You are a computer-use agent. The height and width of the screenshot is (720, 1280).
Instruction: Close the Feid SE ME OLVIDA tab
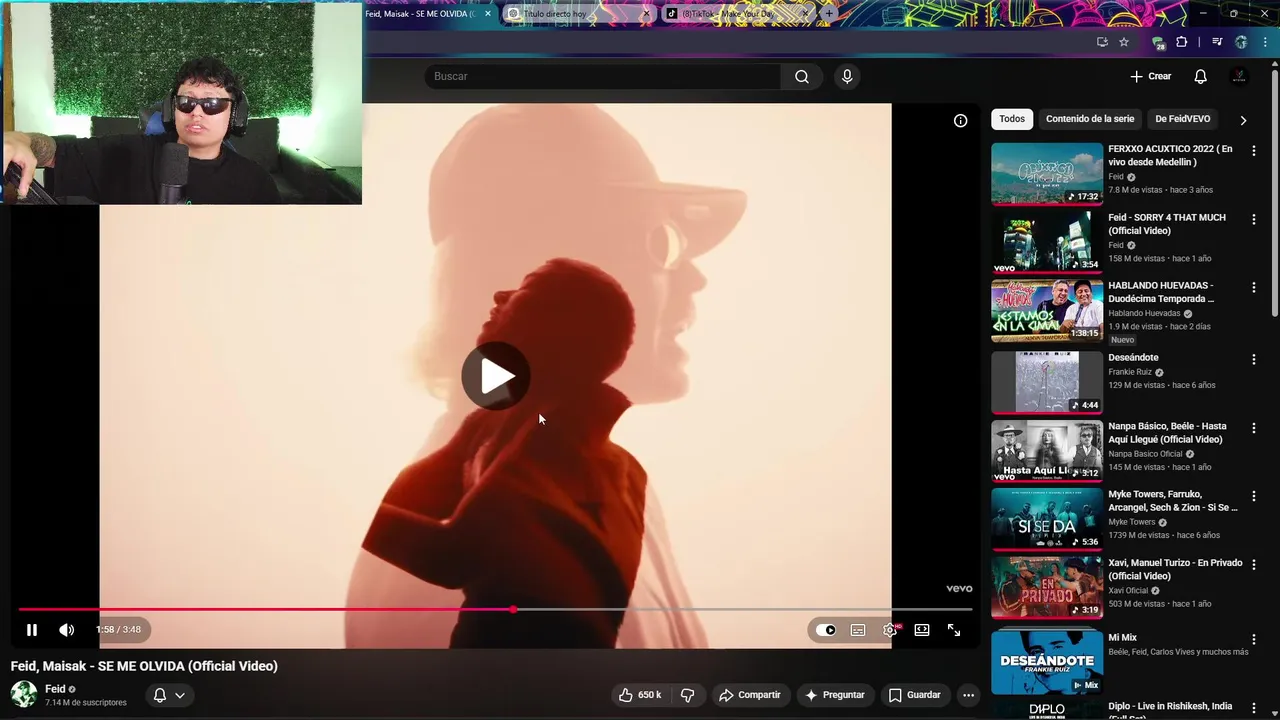pyautogui.click(x=488, y=14)
